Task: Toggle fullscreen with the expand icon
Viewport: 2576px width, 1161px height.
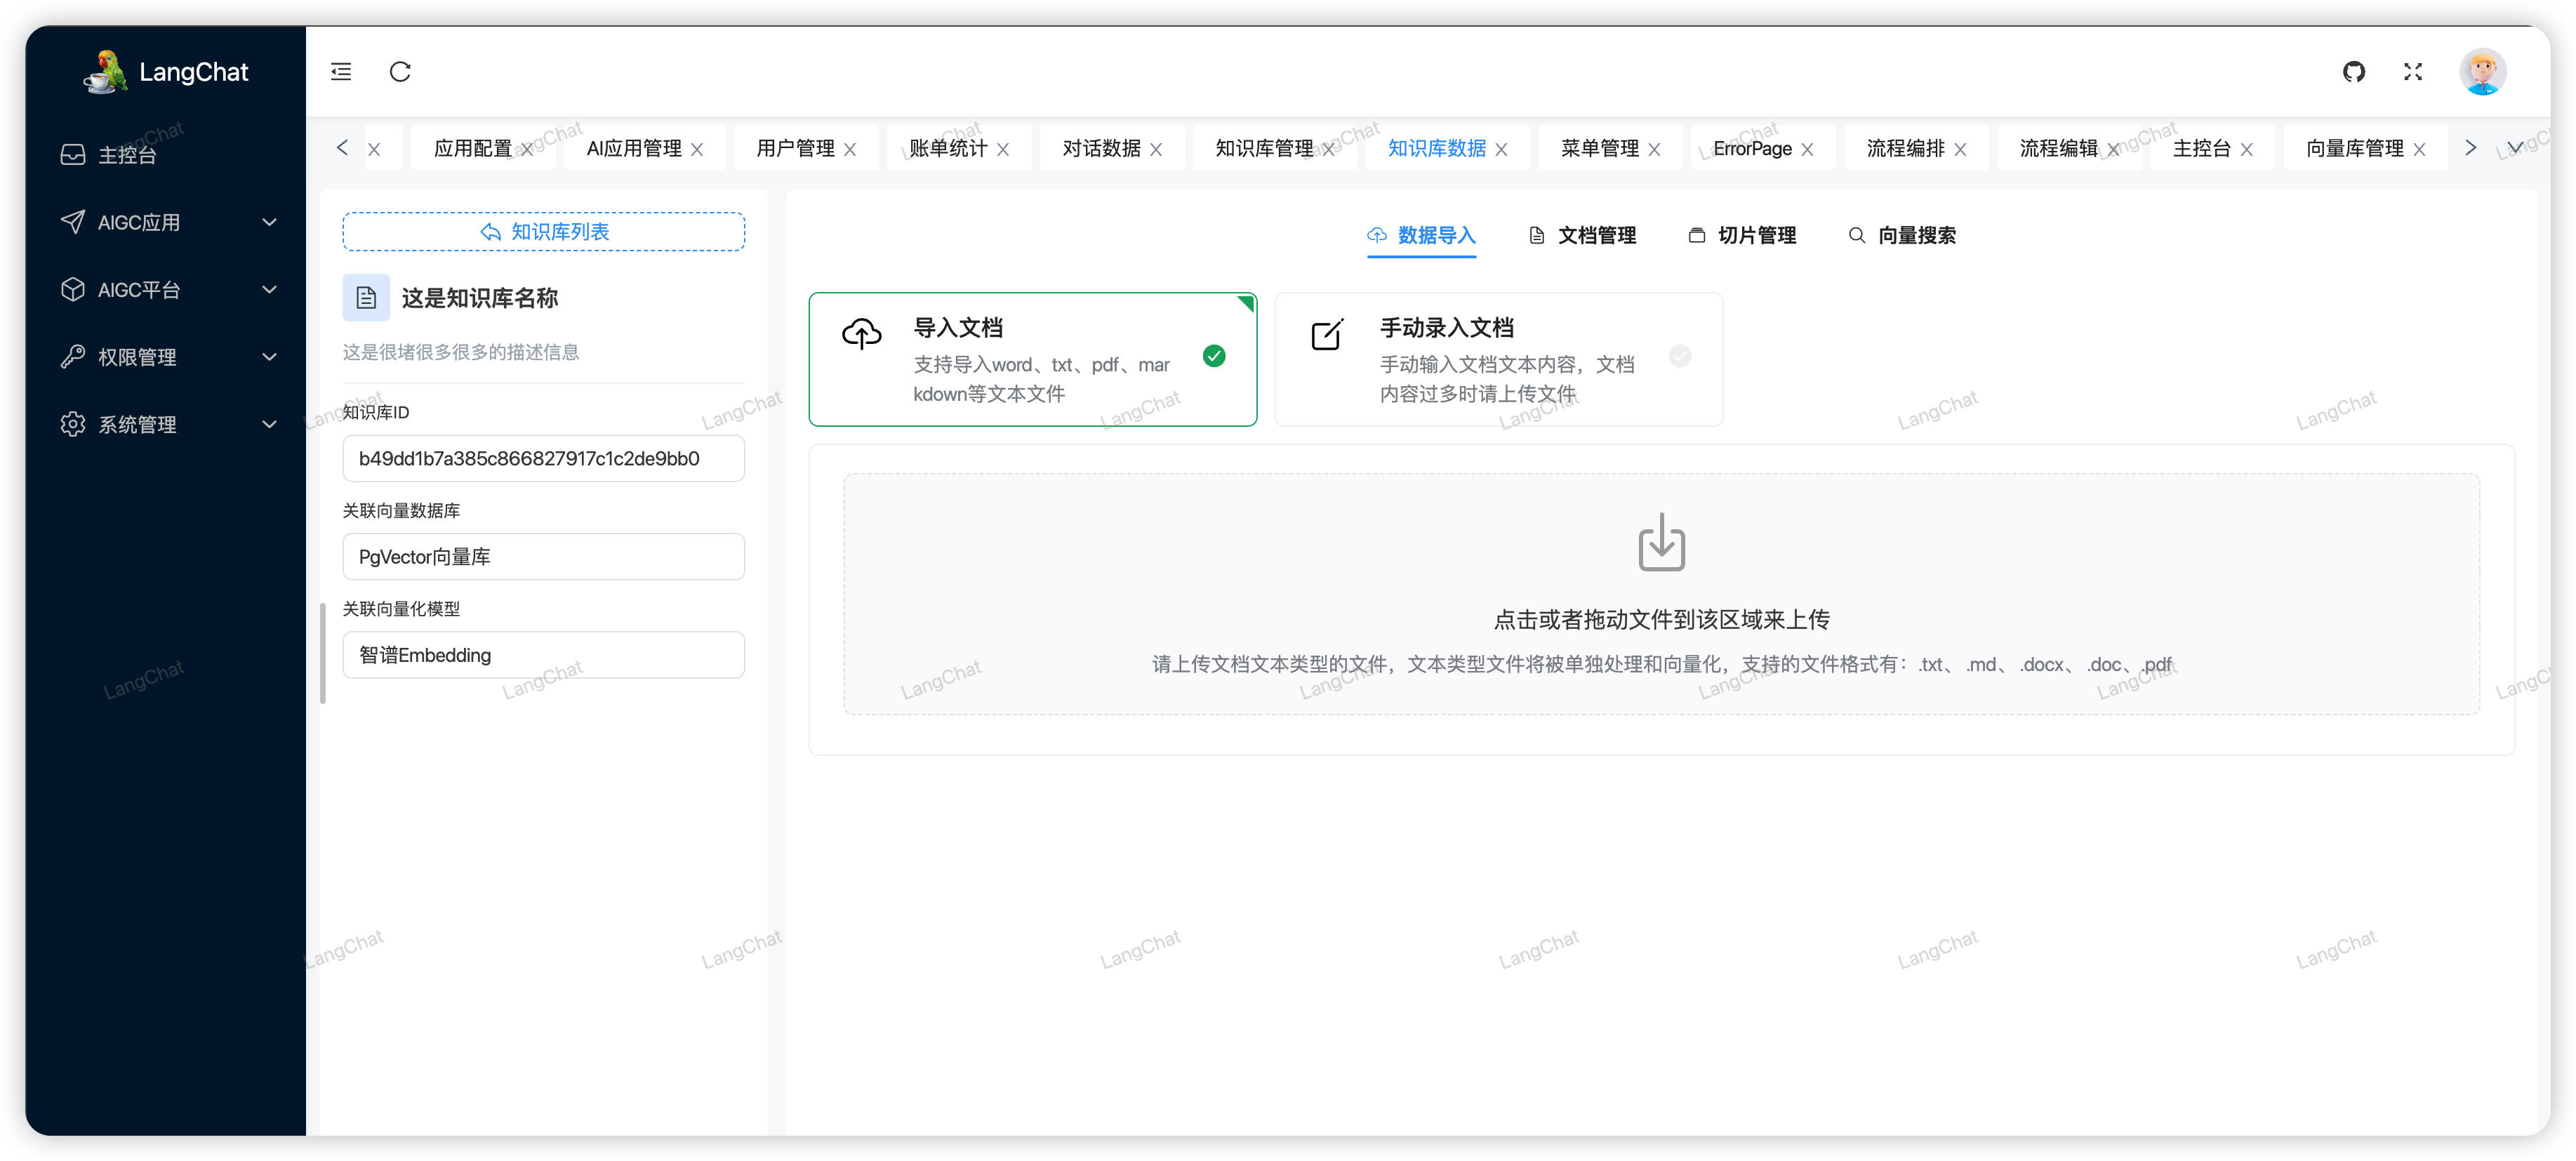Action: (2413, 72)
